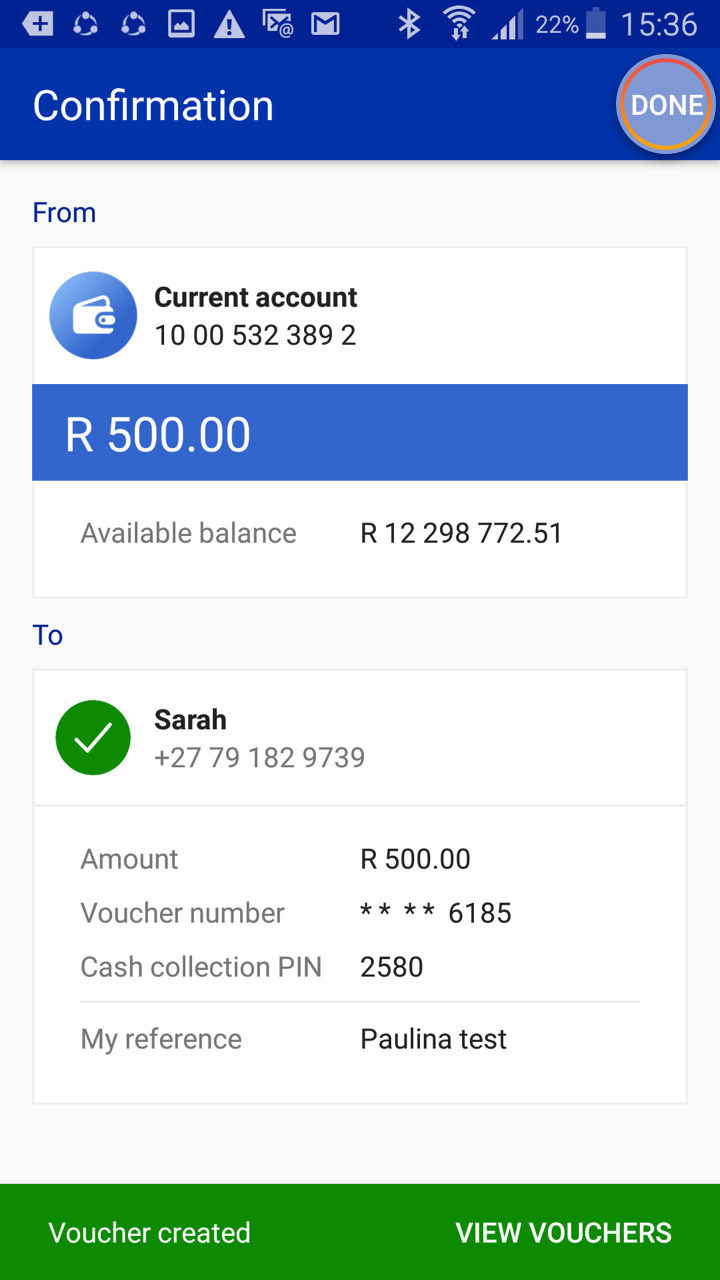Tap the Gmail notification icon
Image resolution: width=720 pixels, height=1280 pixels.
click(325, 24)
